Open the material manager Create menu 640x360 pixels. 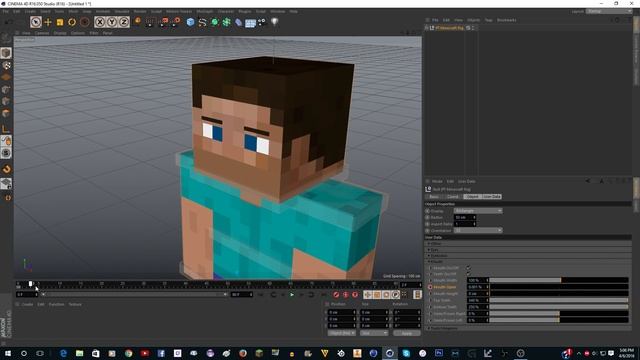(x=27, y=304)
